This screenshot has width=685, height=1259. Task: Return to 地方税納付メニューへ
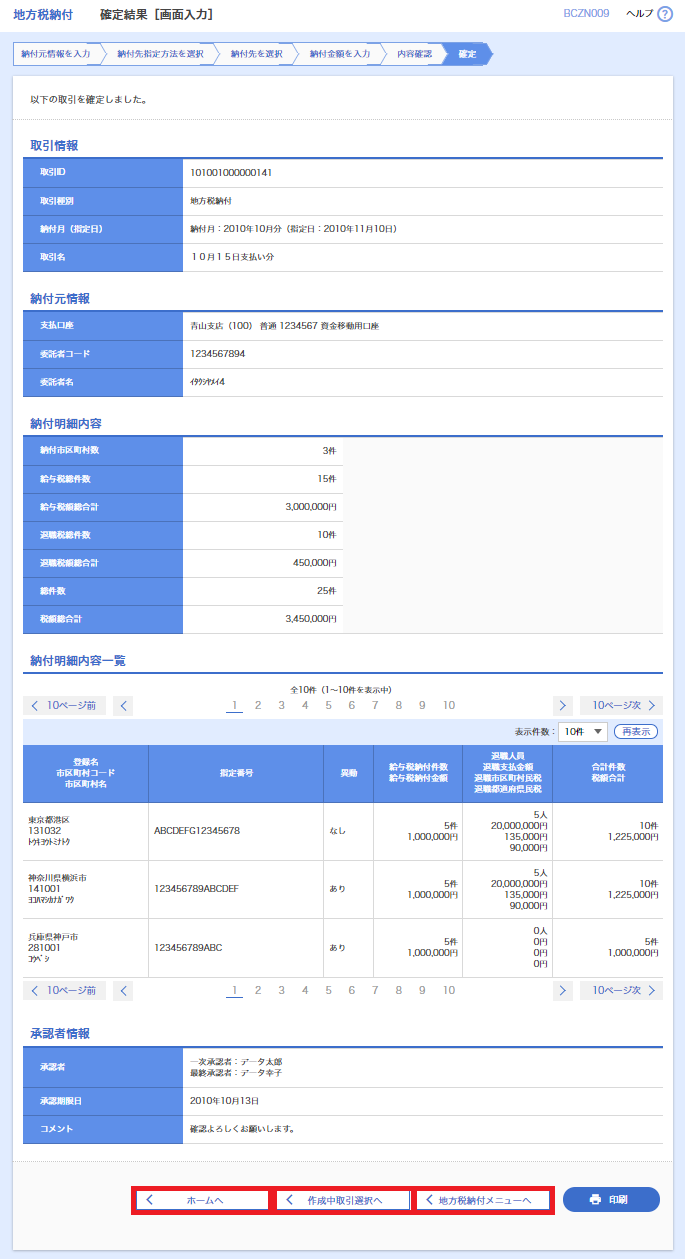click(483, 1199)
